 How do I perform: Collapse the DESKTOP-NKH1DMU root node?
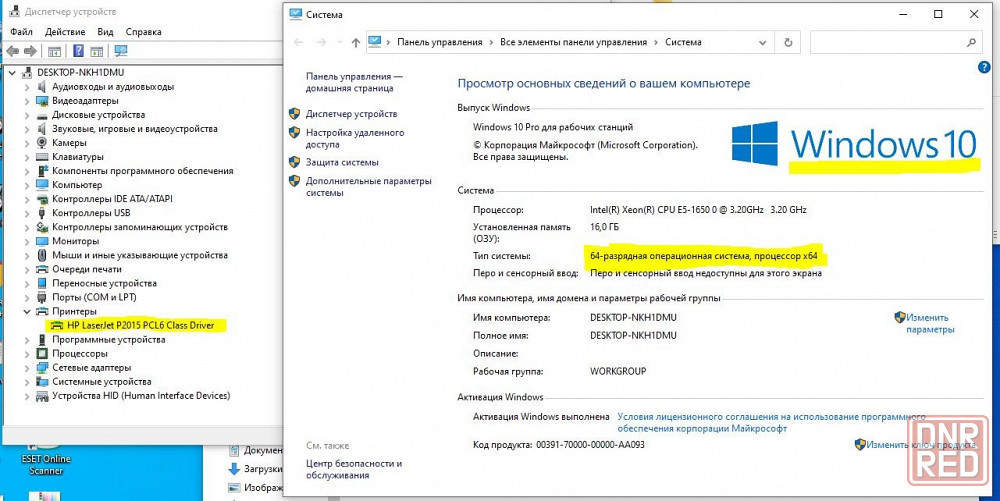[x=13, y=73]
